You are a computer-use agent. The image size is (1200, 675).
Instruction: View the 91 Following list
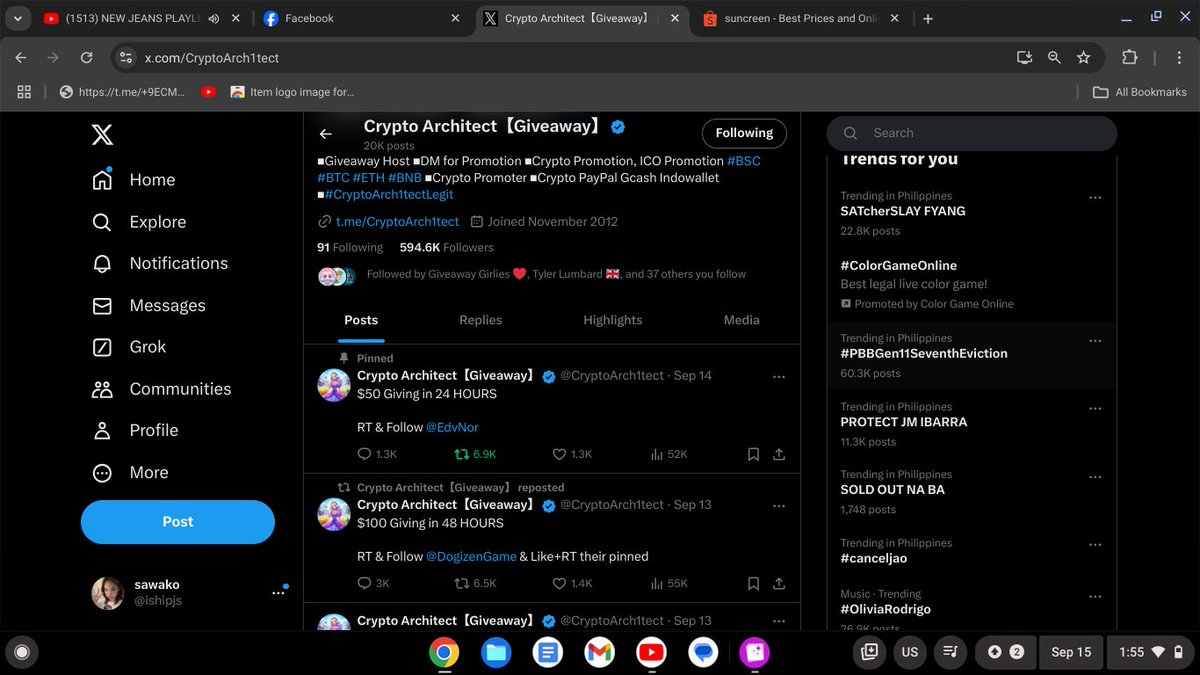(350, 247)
